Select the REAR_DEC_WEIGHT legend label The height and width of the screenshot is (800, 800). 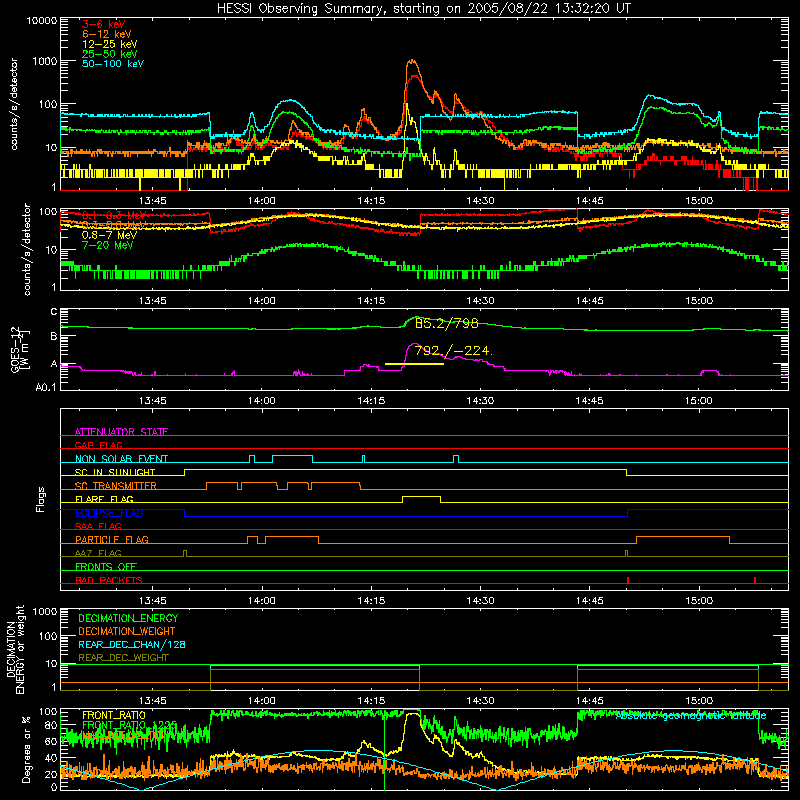(x=123, y=658)
